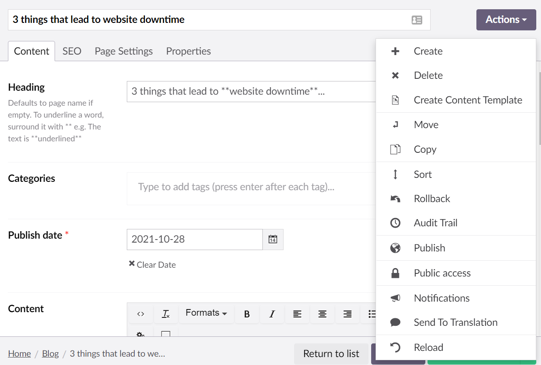
Task: Open Audit Trail from the menu
Action: pos(456,223)
